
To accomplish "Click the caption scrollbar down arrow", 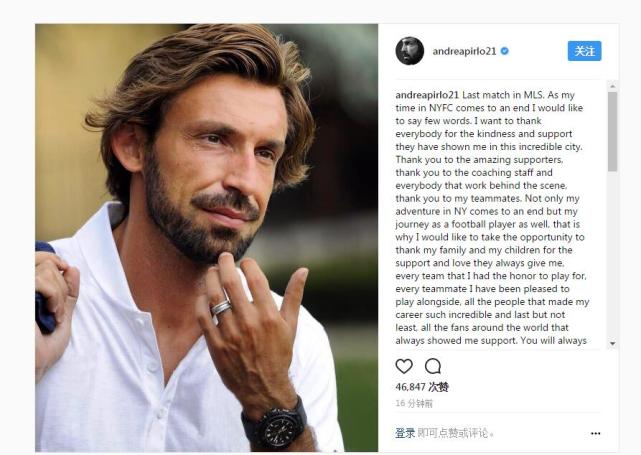I will point(612,343).
